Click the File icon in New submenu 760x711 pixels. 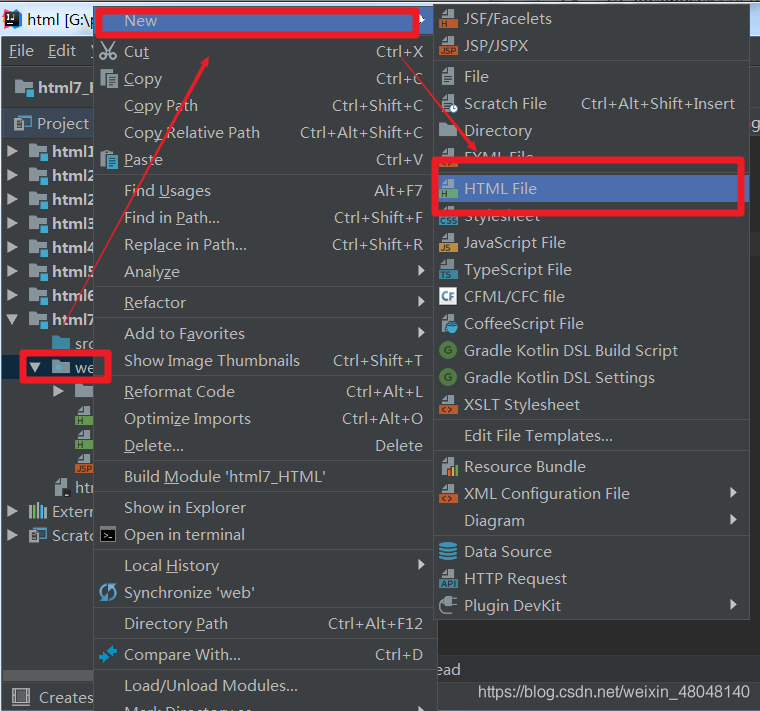click(448, 77)
